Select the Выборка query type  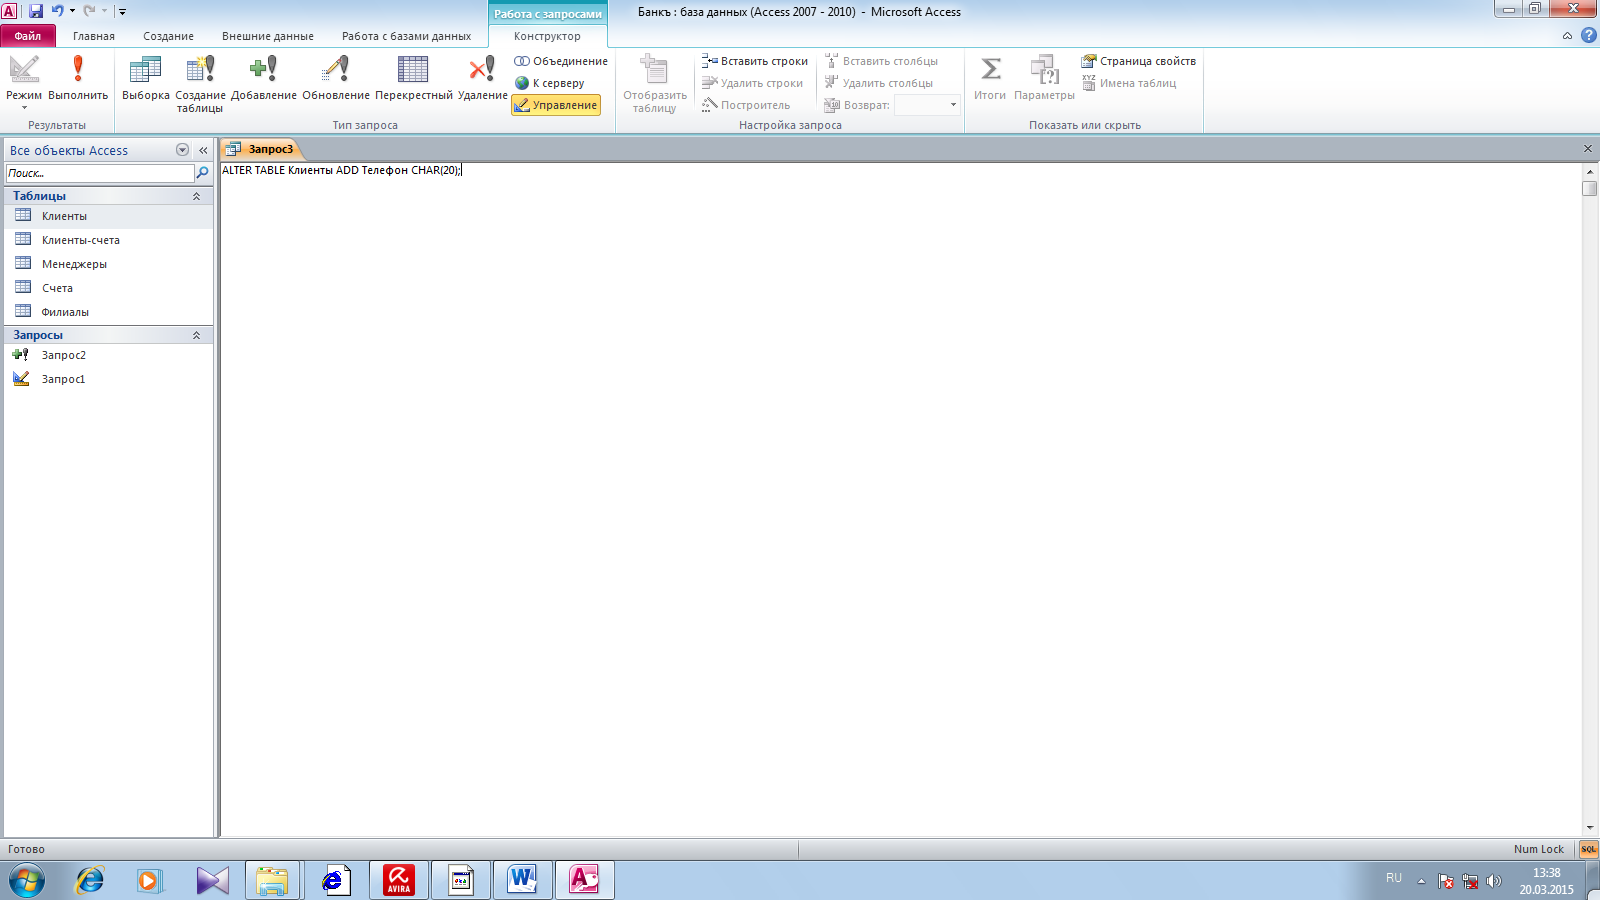point(146,79)
